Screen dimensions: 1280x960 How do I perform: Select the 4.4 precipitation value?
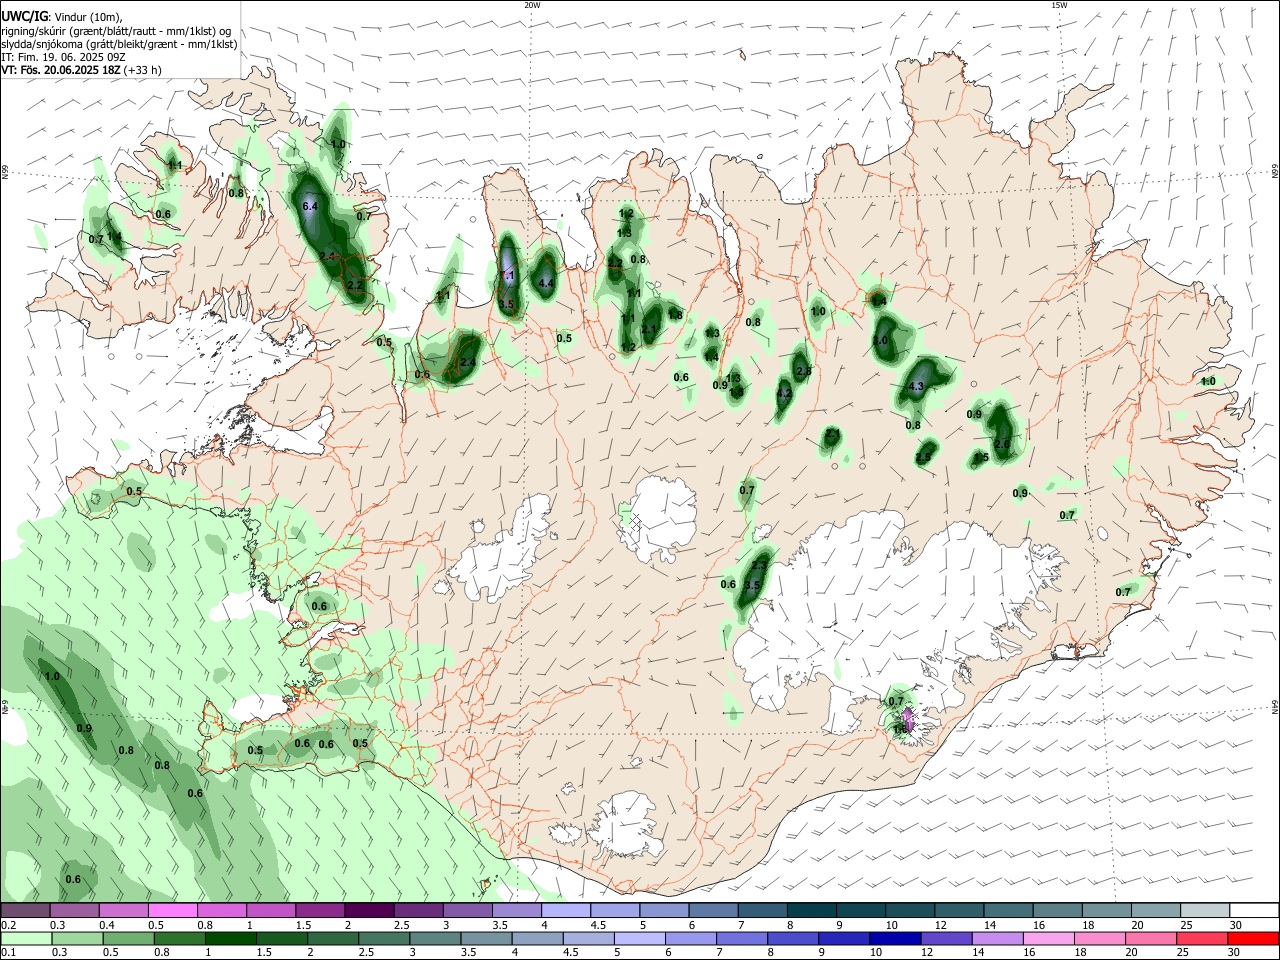click(x=546, y=283)
